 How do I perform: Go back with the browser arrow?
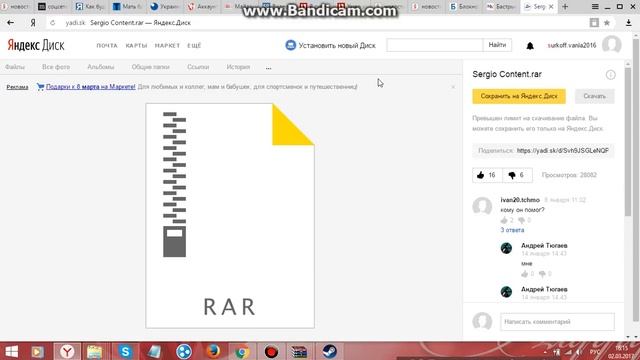[10, 23]
